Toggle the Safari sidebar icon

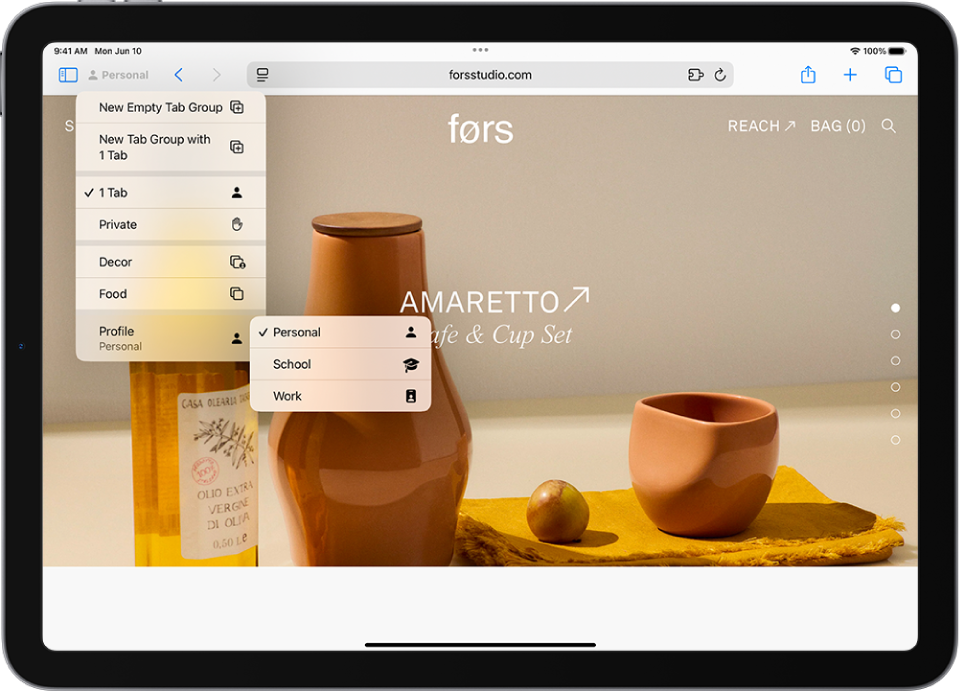click(x=68, y=75)
